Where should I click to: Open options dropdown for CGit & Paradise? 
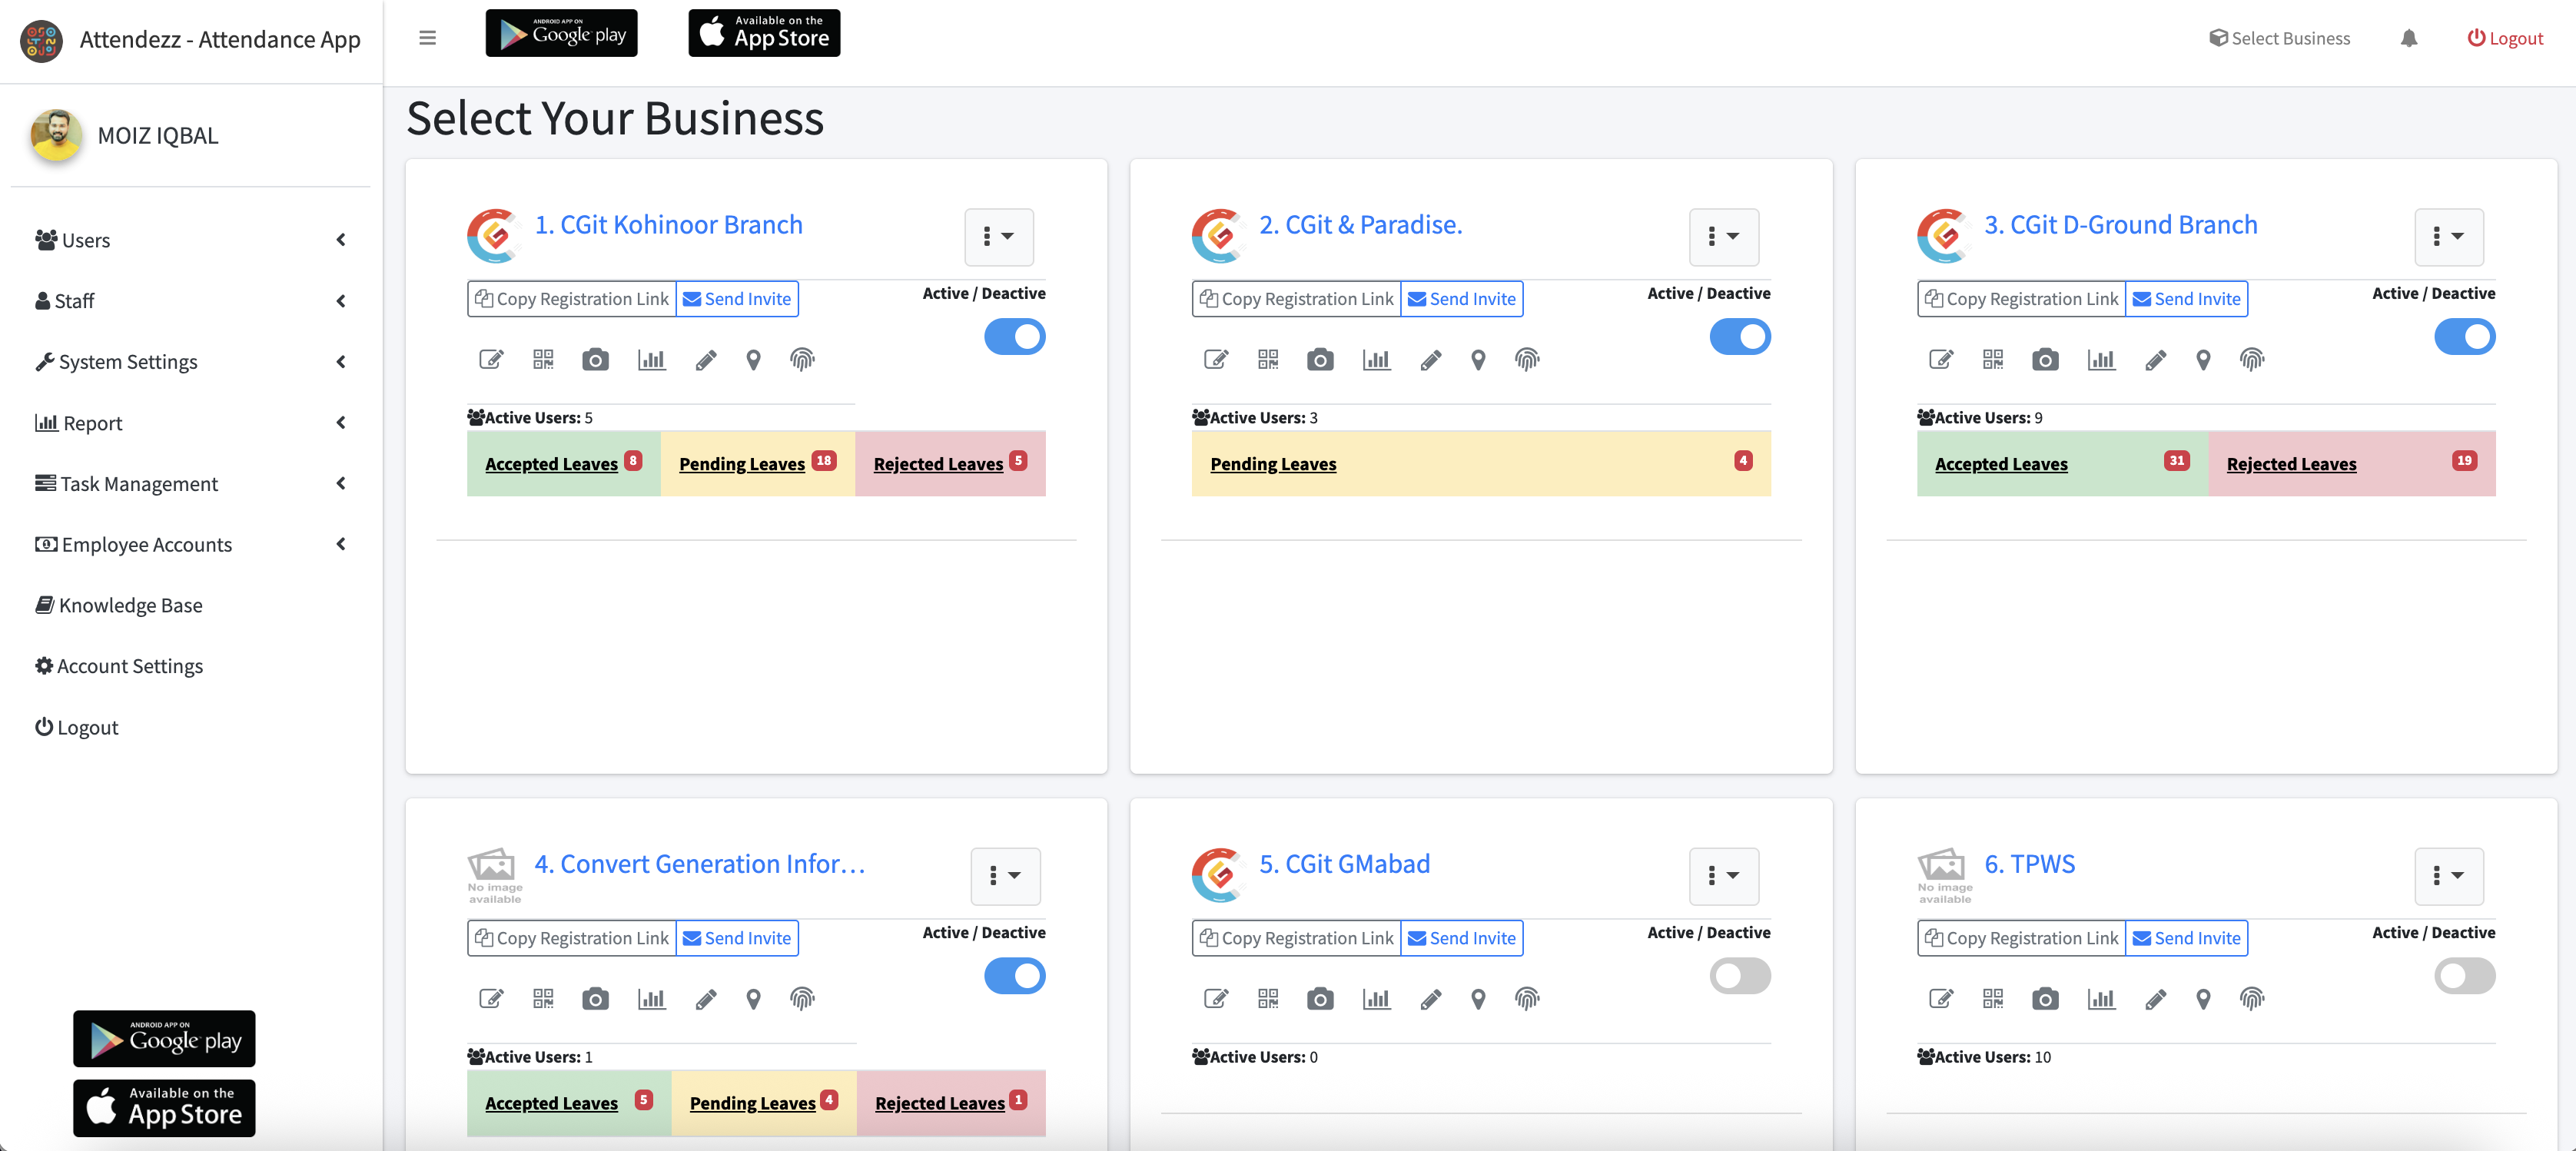[1723, 237]
